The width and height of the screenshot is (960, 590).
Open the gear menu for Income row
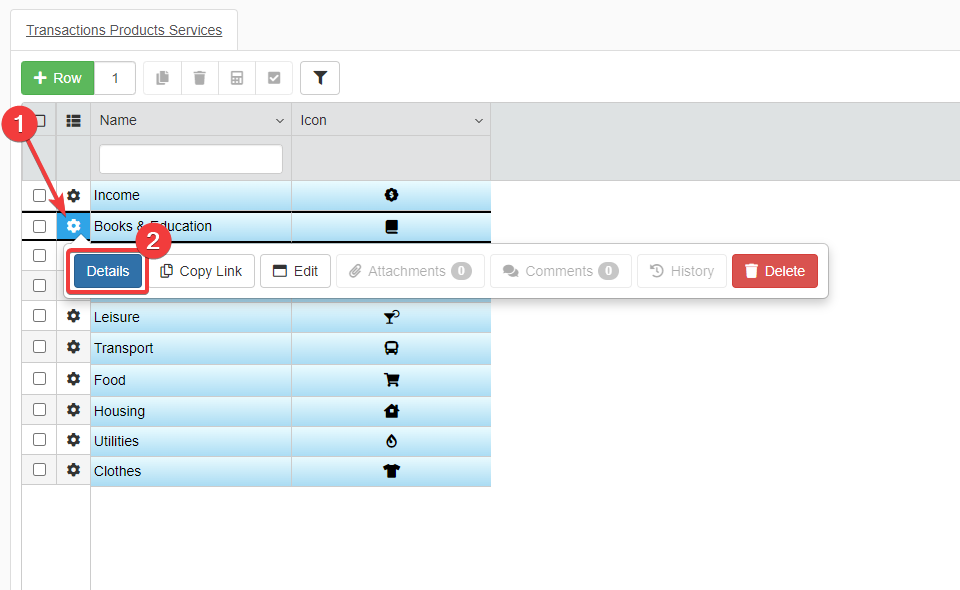point(73,196)
